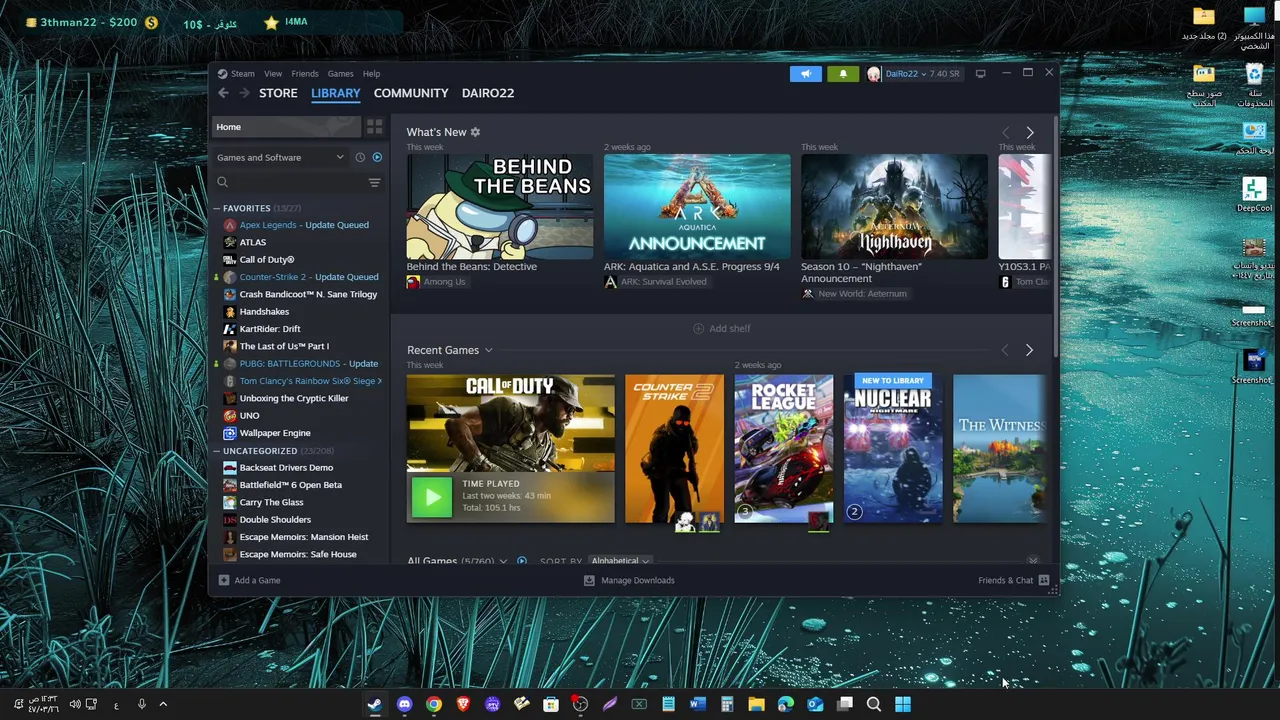Click Microsoft Word icon in taskbar
Screen dimensions: 1280x720
(x=697, y=704)
